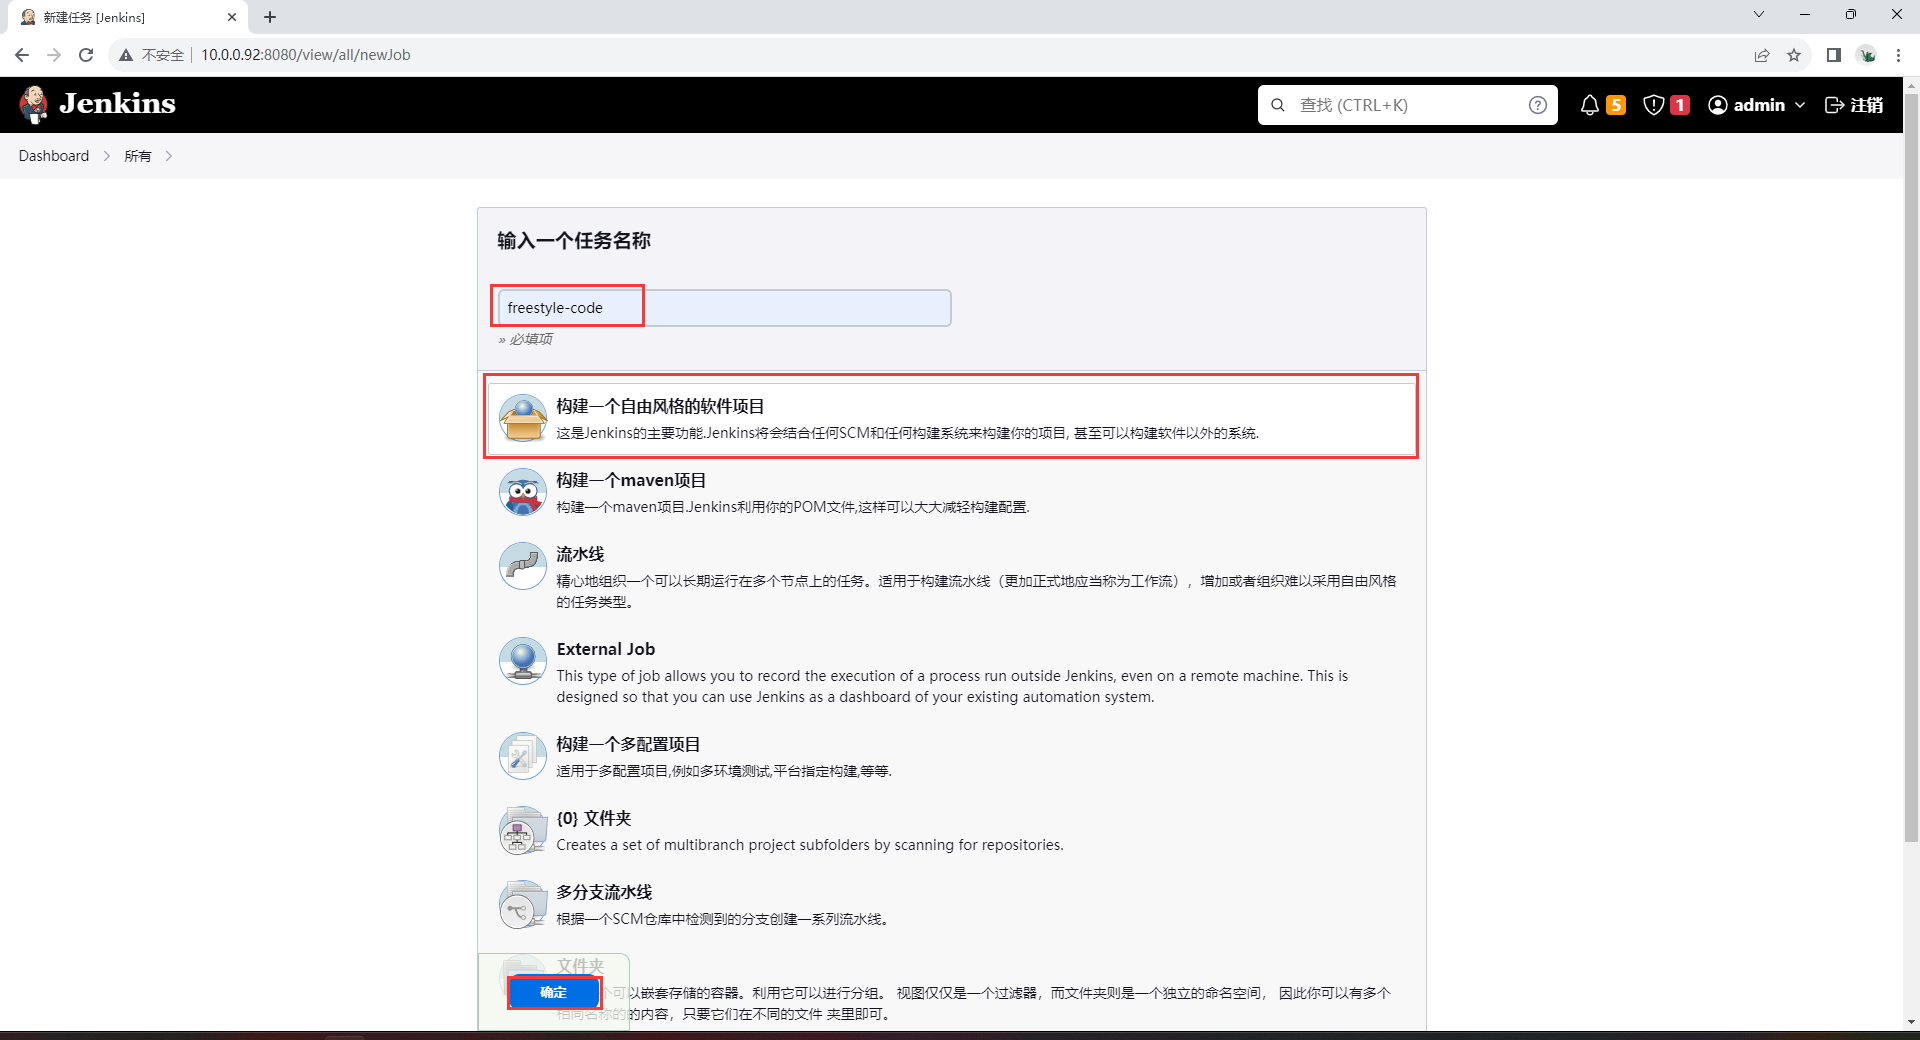Viewport: 1920px width, 1040px height.
Task: Go to Dashboard breadcrumb
Action: coord(54,156)
